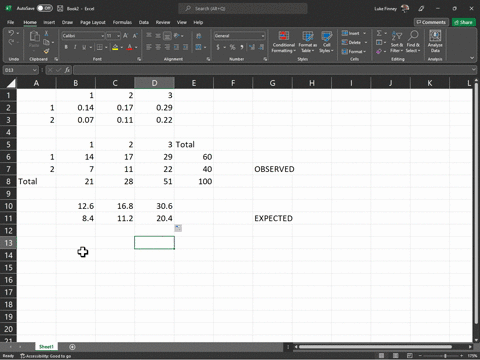The image size is (480, 360).
Task: Open Find & Select dropdown
Action: 413,42
